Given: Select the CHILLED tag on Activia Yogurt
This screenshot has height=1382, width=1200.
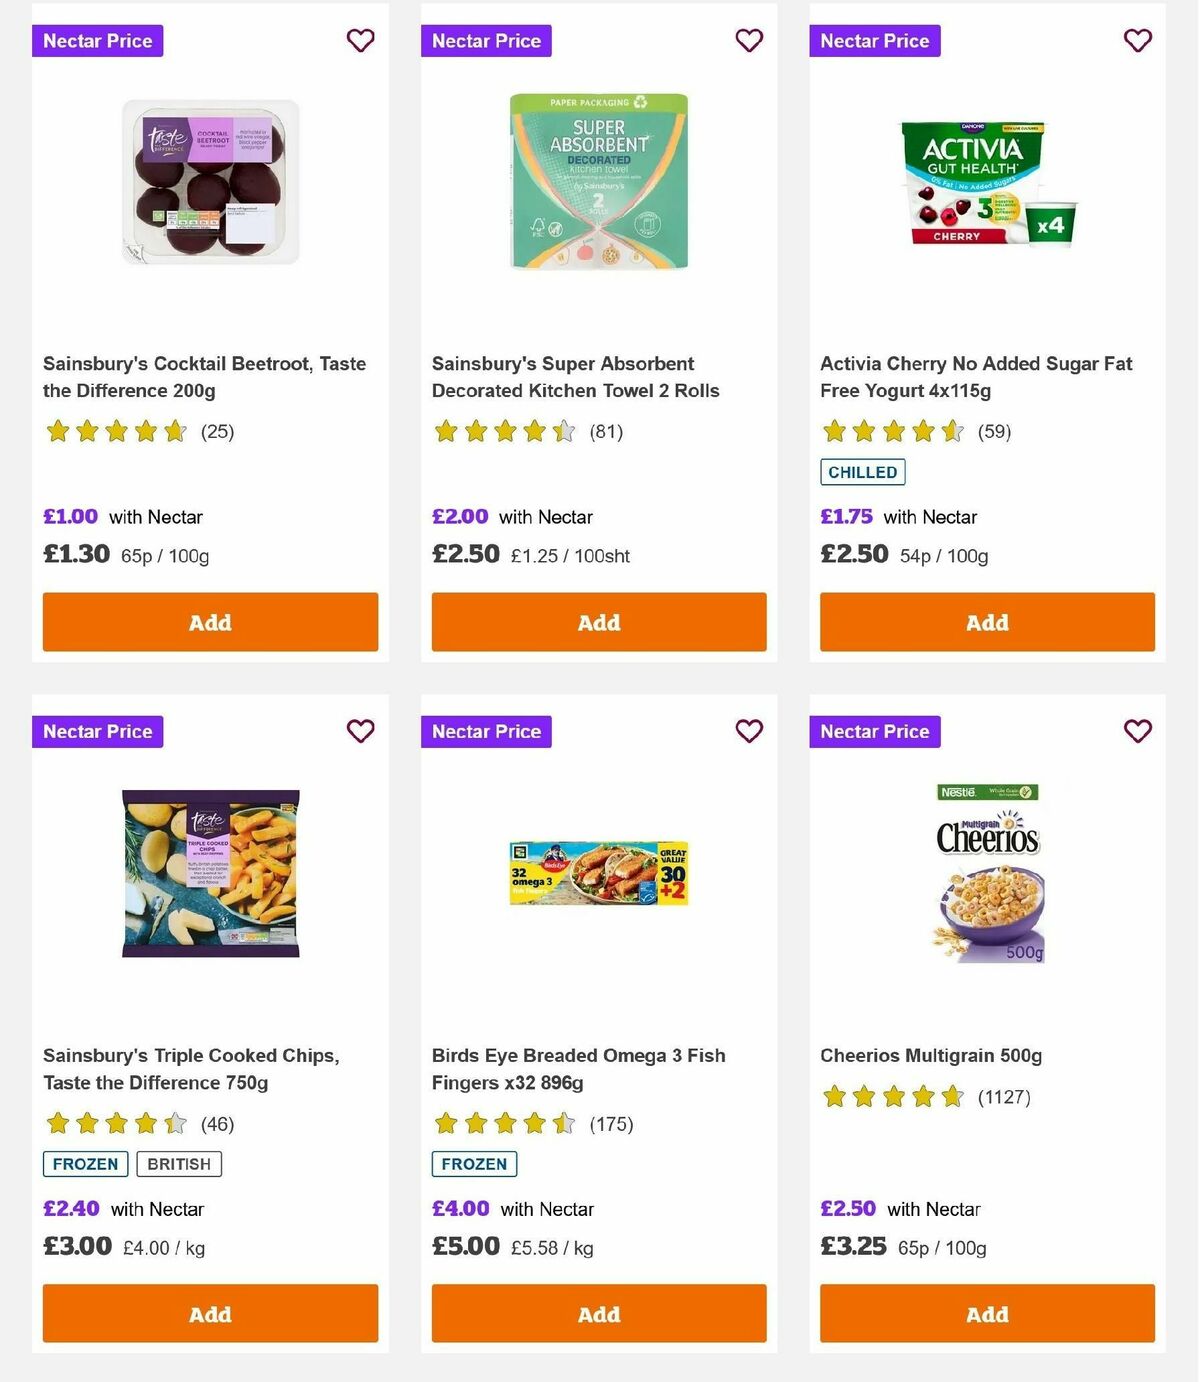Looking at the screenshot, I should point(862,471).
